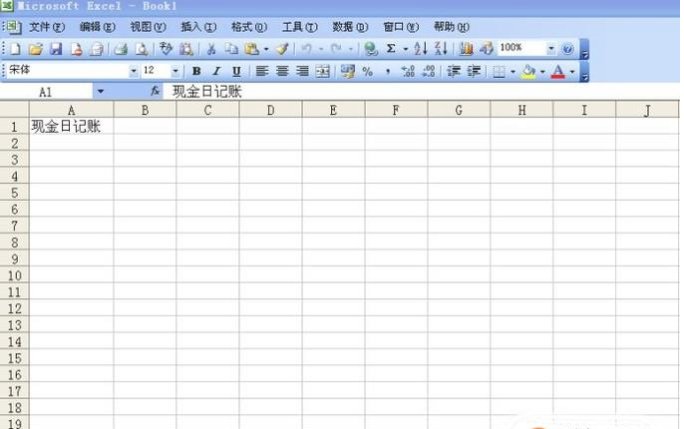Expand the font name dropdown

(133, 71)
